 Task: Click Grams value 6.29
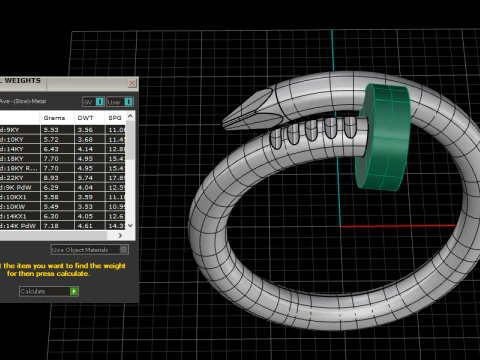[x=51, y=187]
